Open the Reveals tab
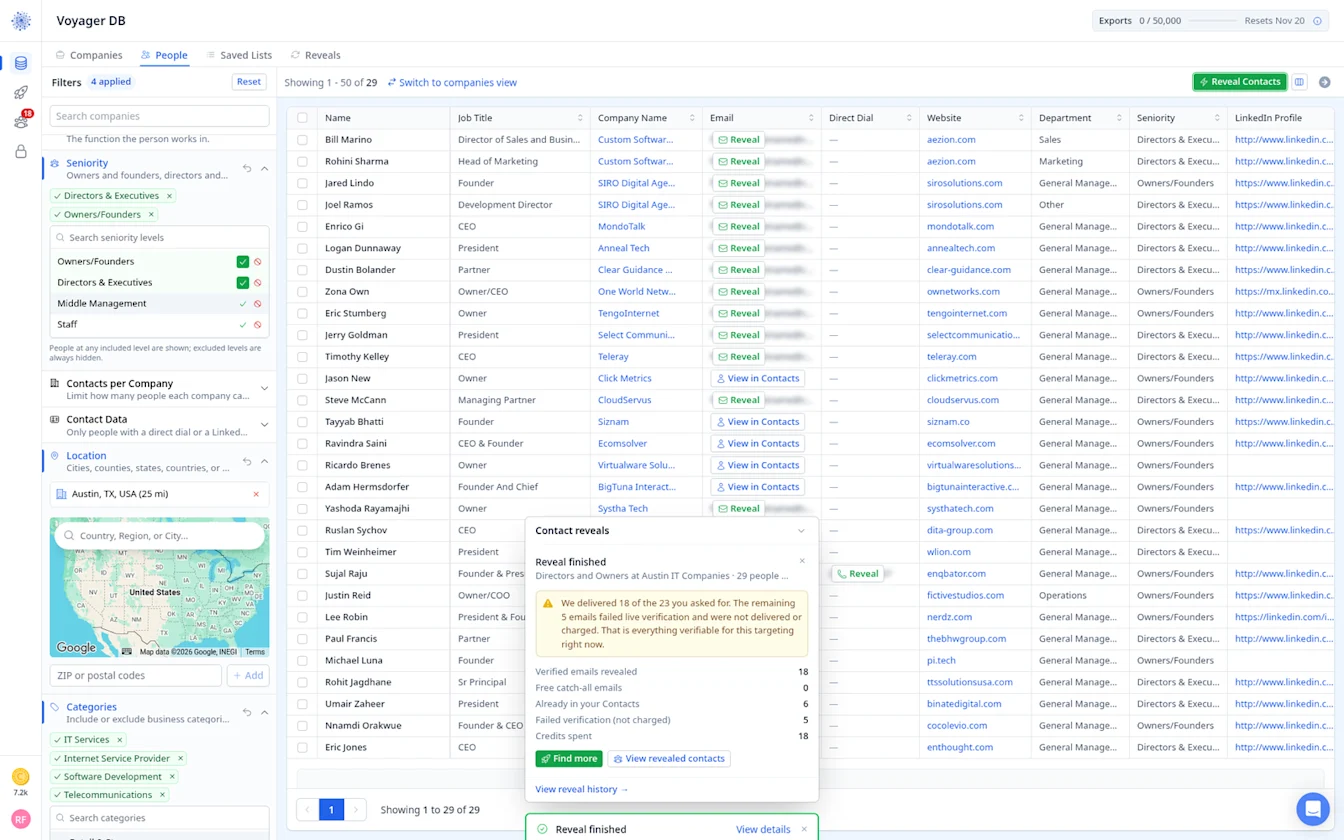The width and height of the screenshot is (1344, 840). [x=315, y=55]
